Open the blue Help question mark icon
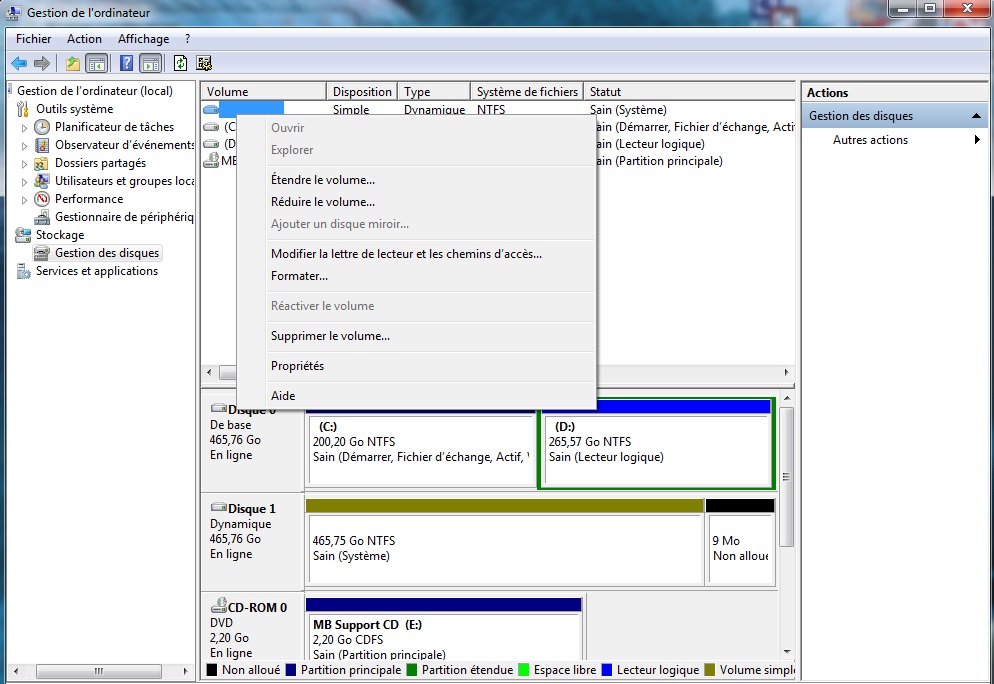 coord(127,64)
